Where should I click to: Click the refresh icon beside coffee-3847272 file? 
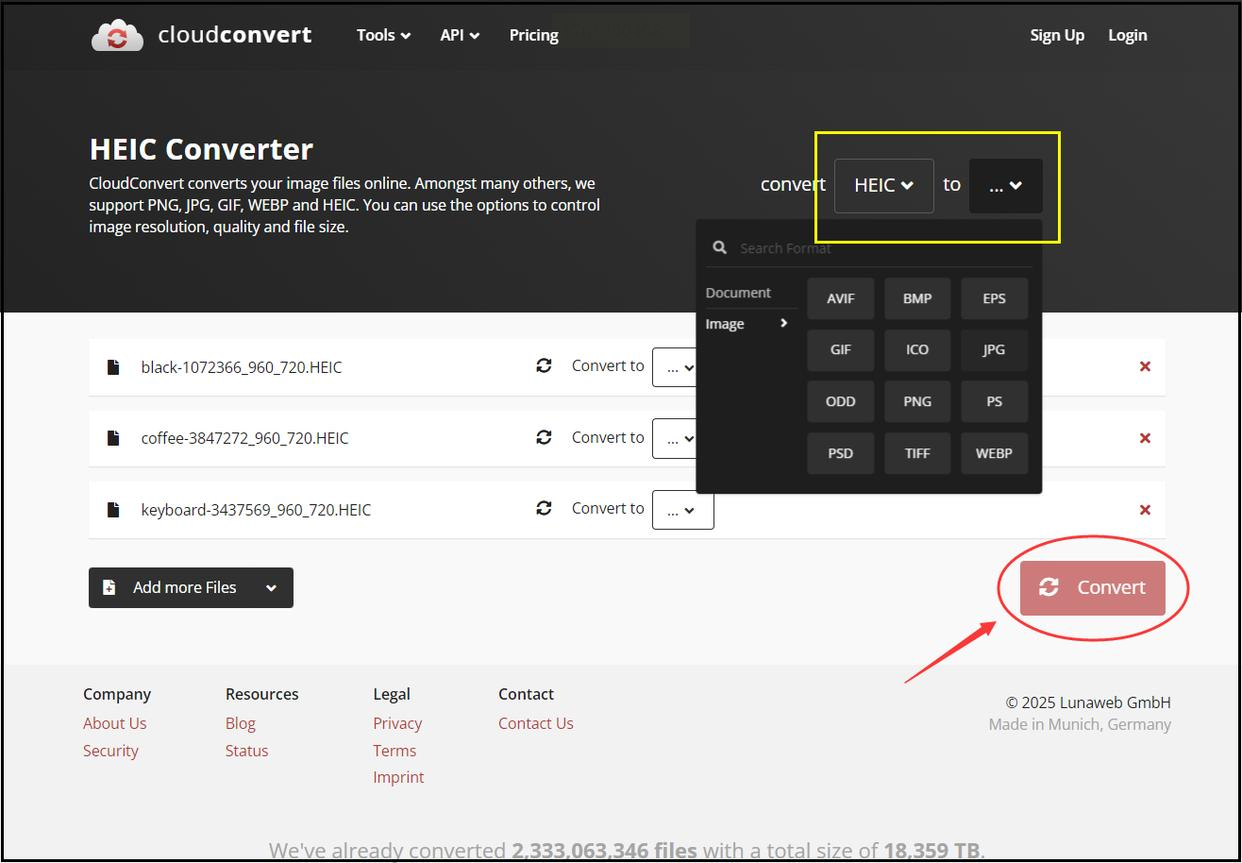click(544, 437)
